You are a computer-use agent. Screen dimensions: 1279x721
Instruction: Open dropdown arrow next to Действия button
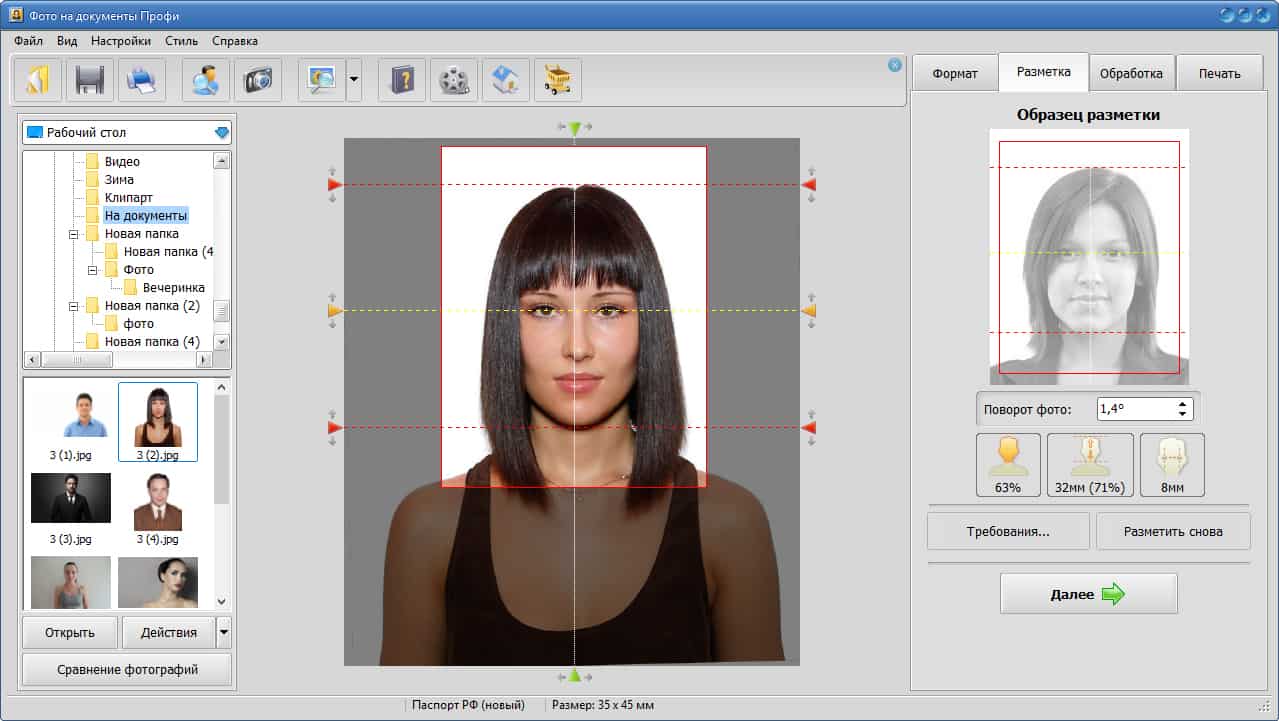(224, 632)
